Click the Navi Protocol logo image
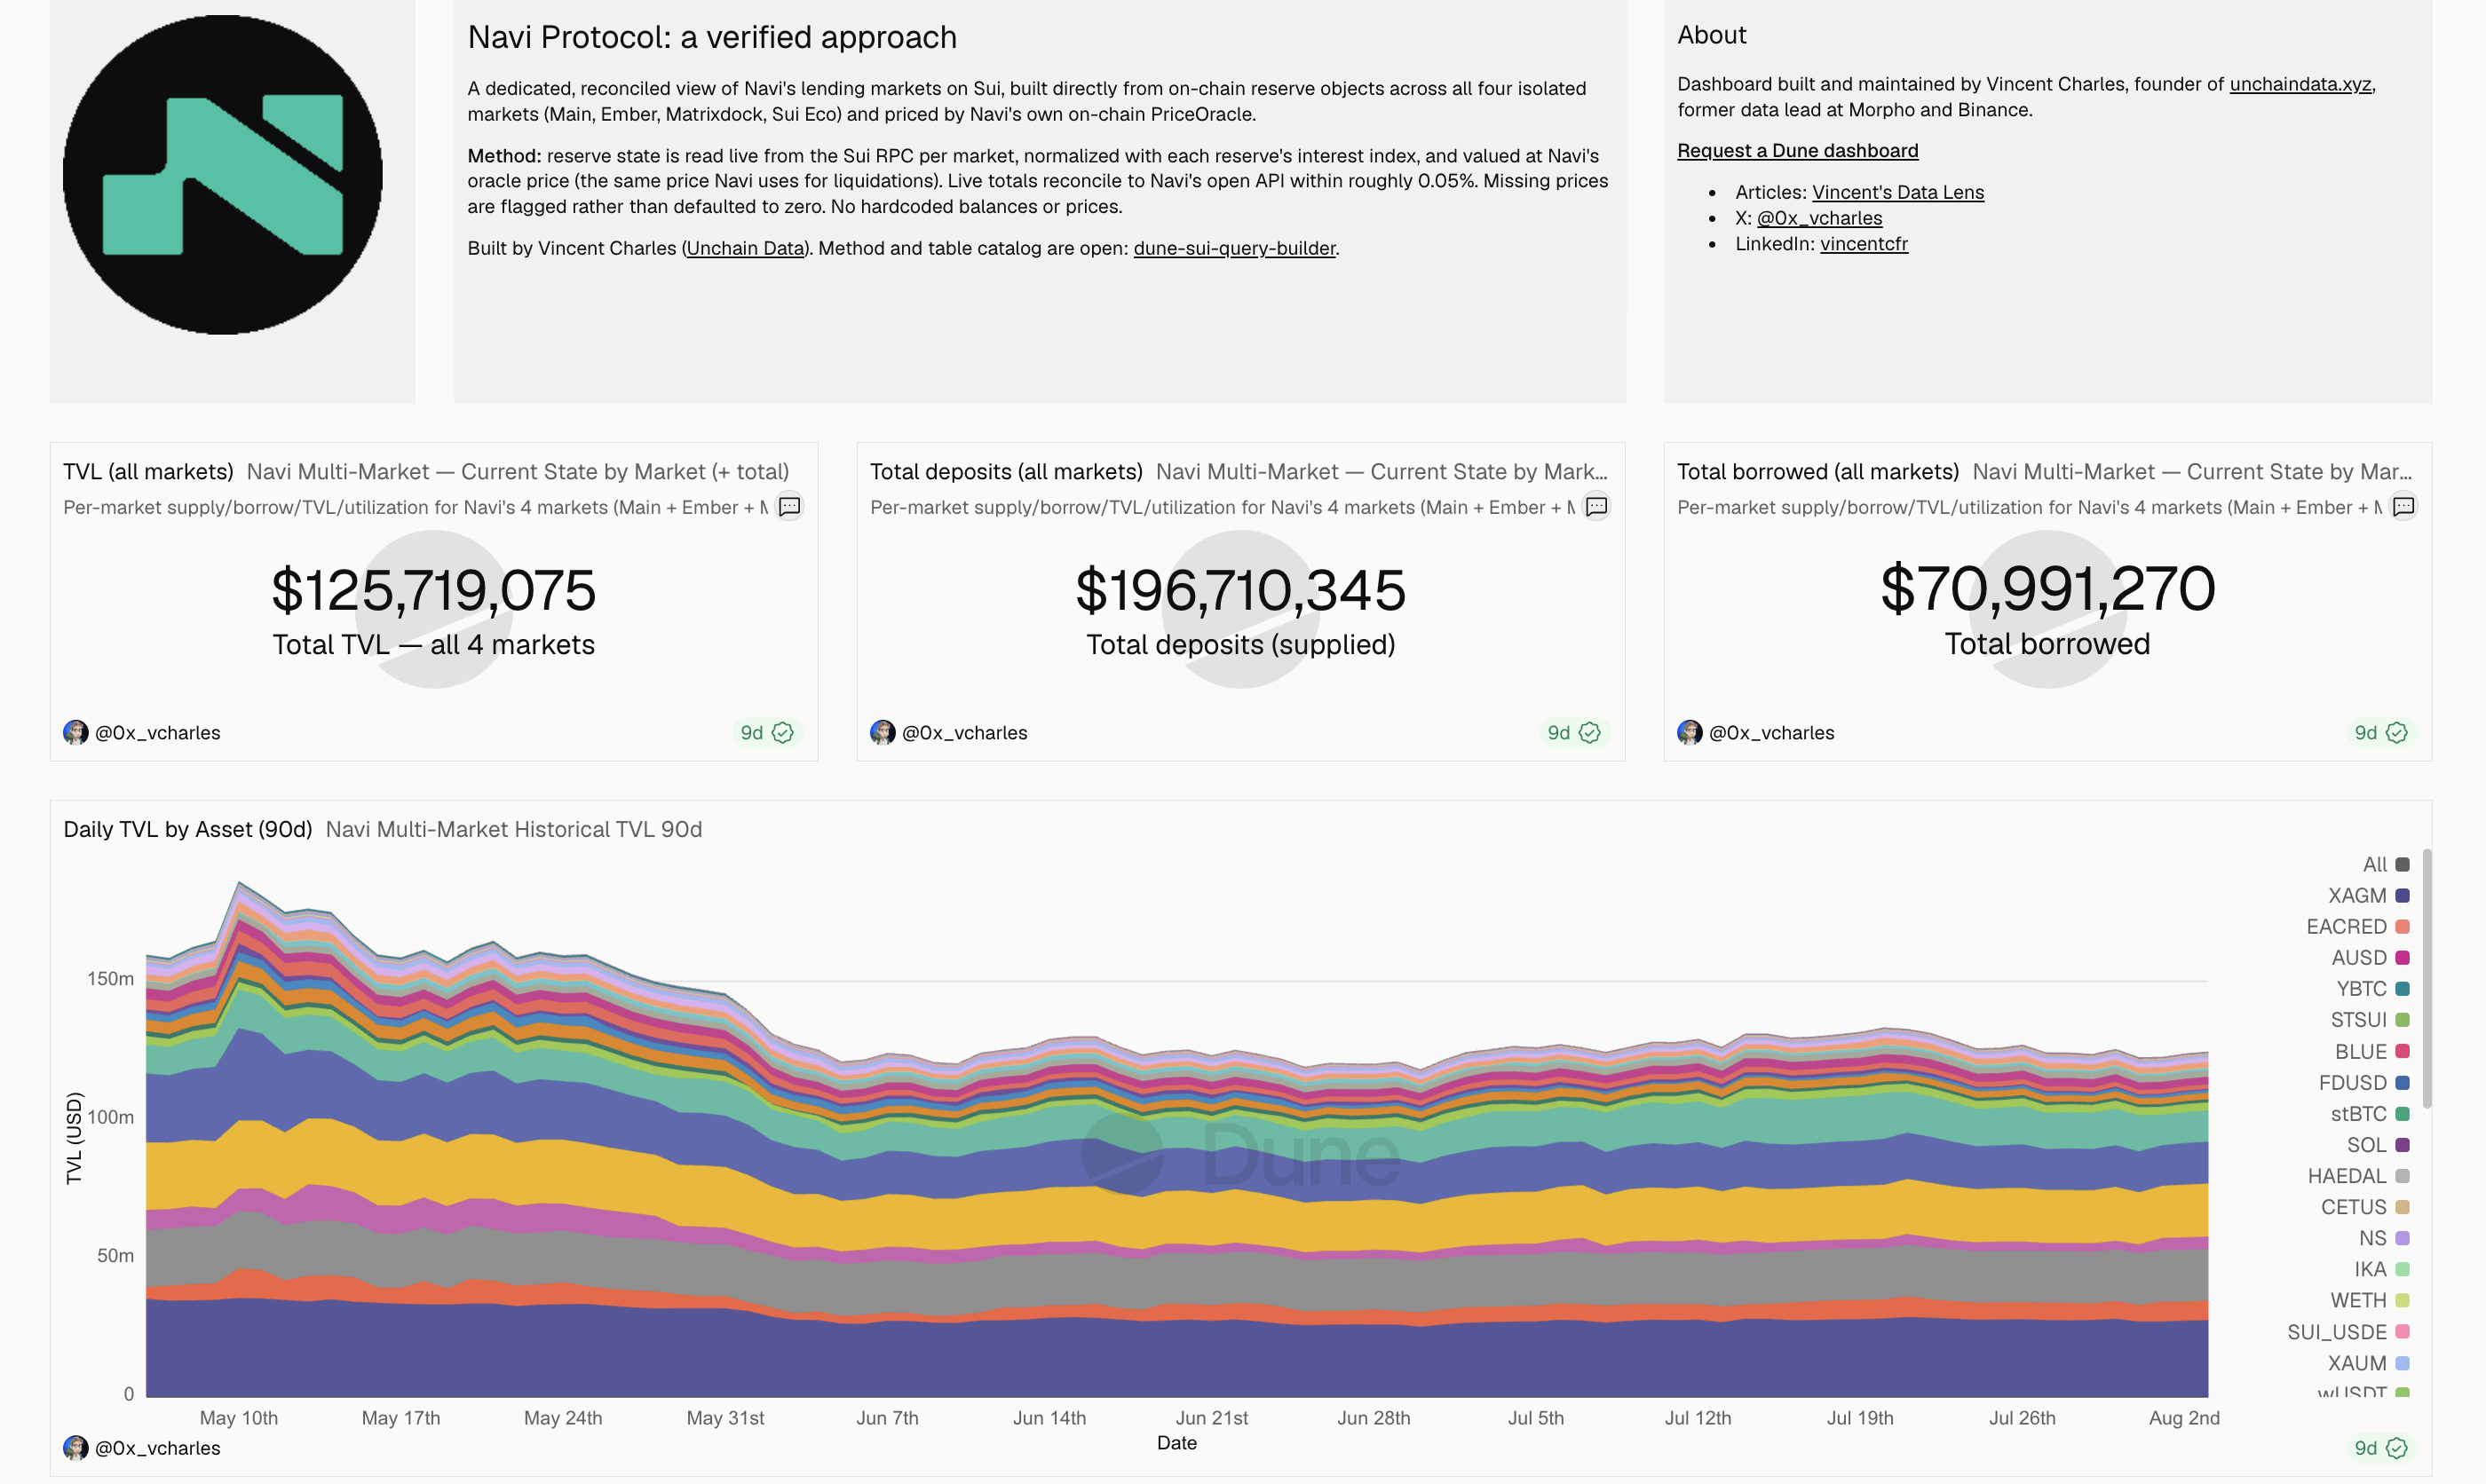The height and width of the screenshot is (1484, 2486). (223, 175)
